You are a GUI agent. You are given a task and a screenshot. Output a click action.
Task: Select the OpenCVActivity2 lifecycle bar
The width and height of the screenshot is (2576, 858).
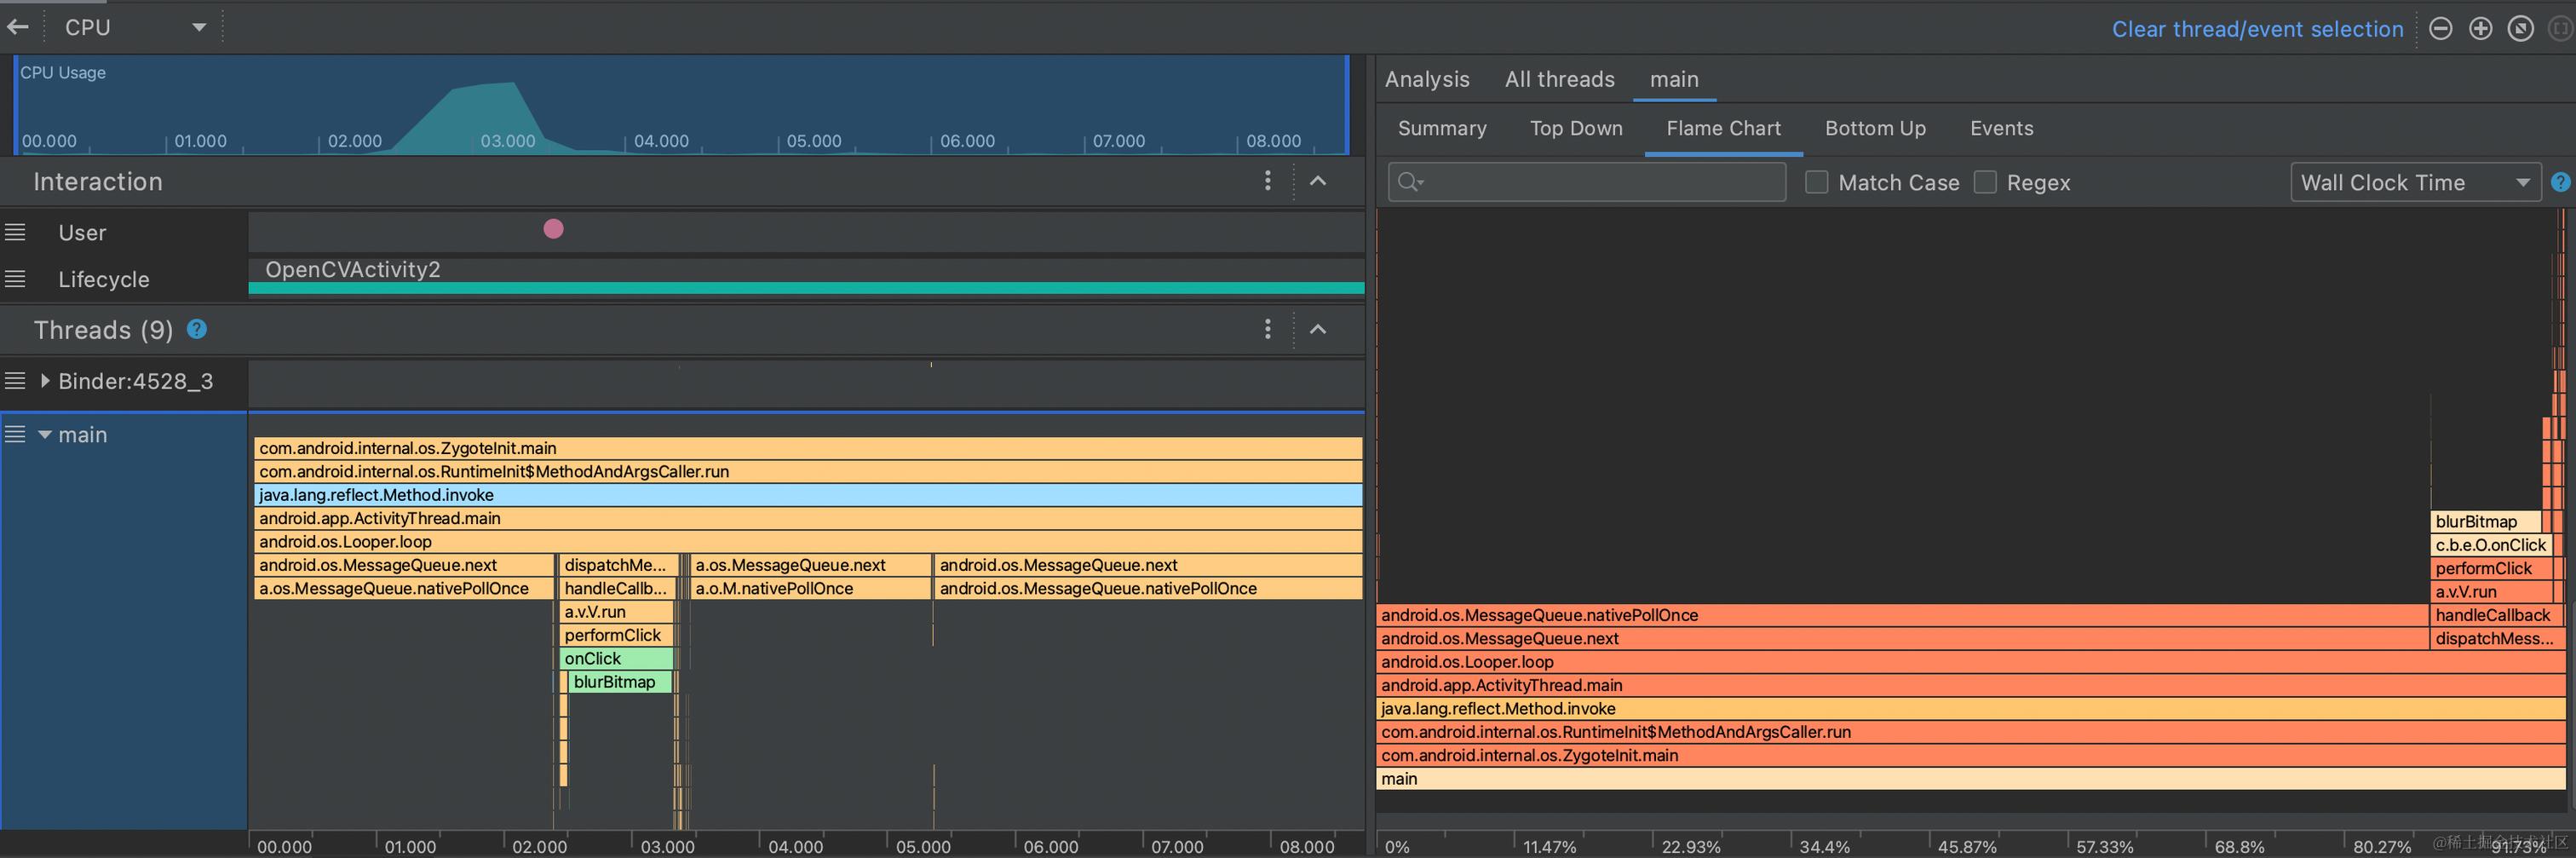806,288
